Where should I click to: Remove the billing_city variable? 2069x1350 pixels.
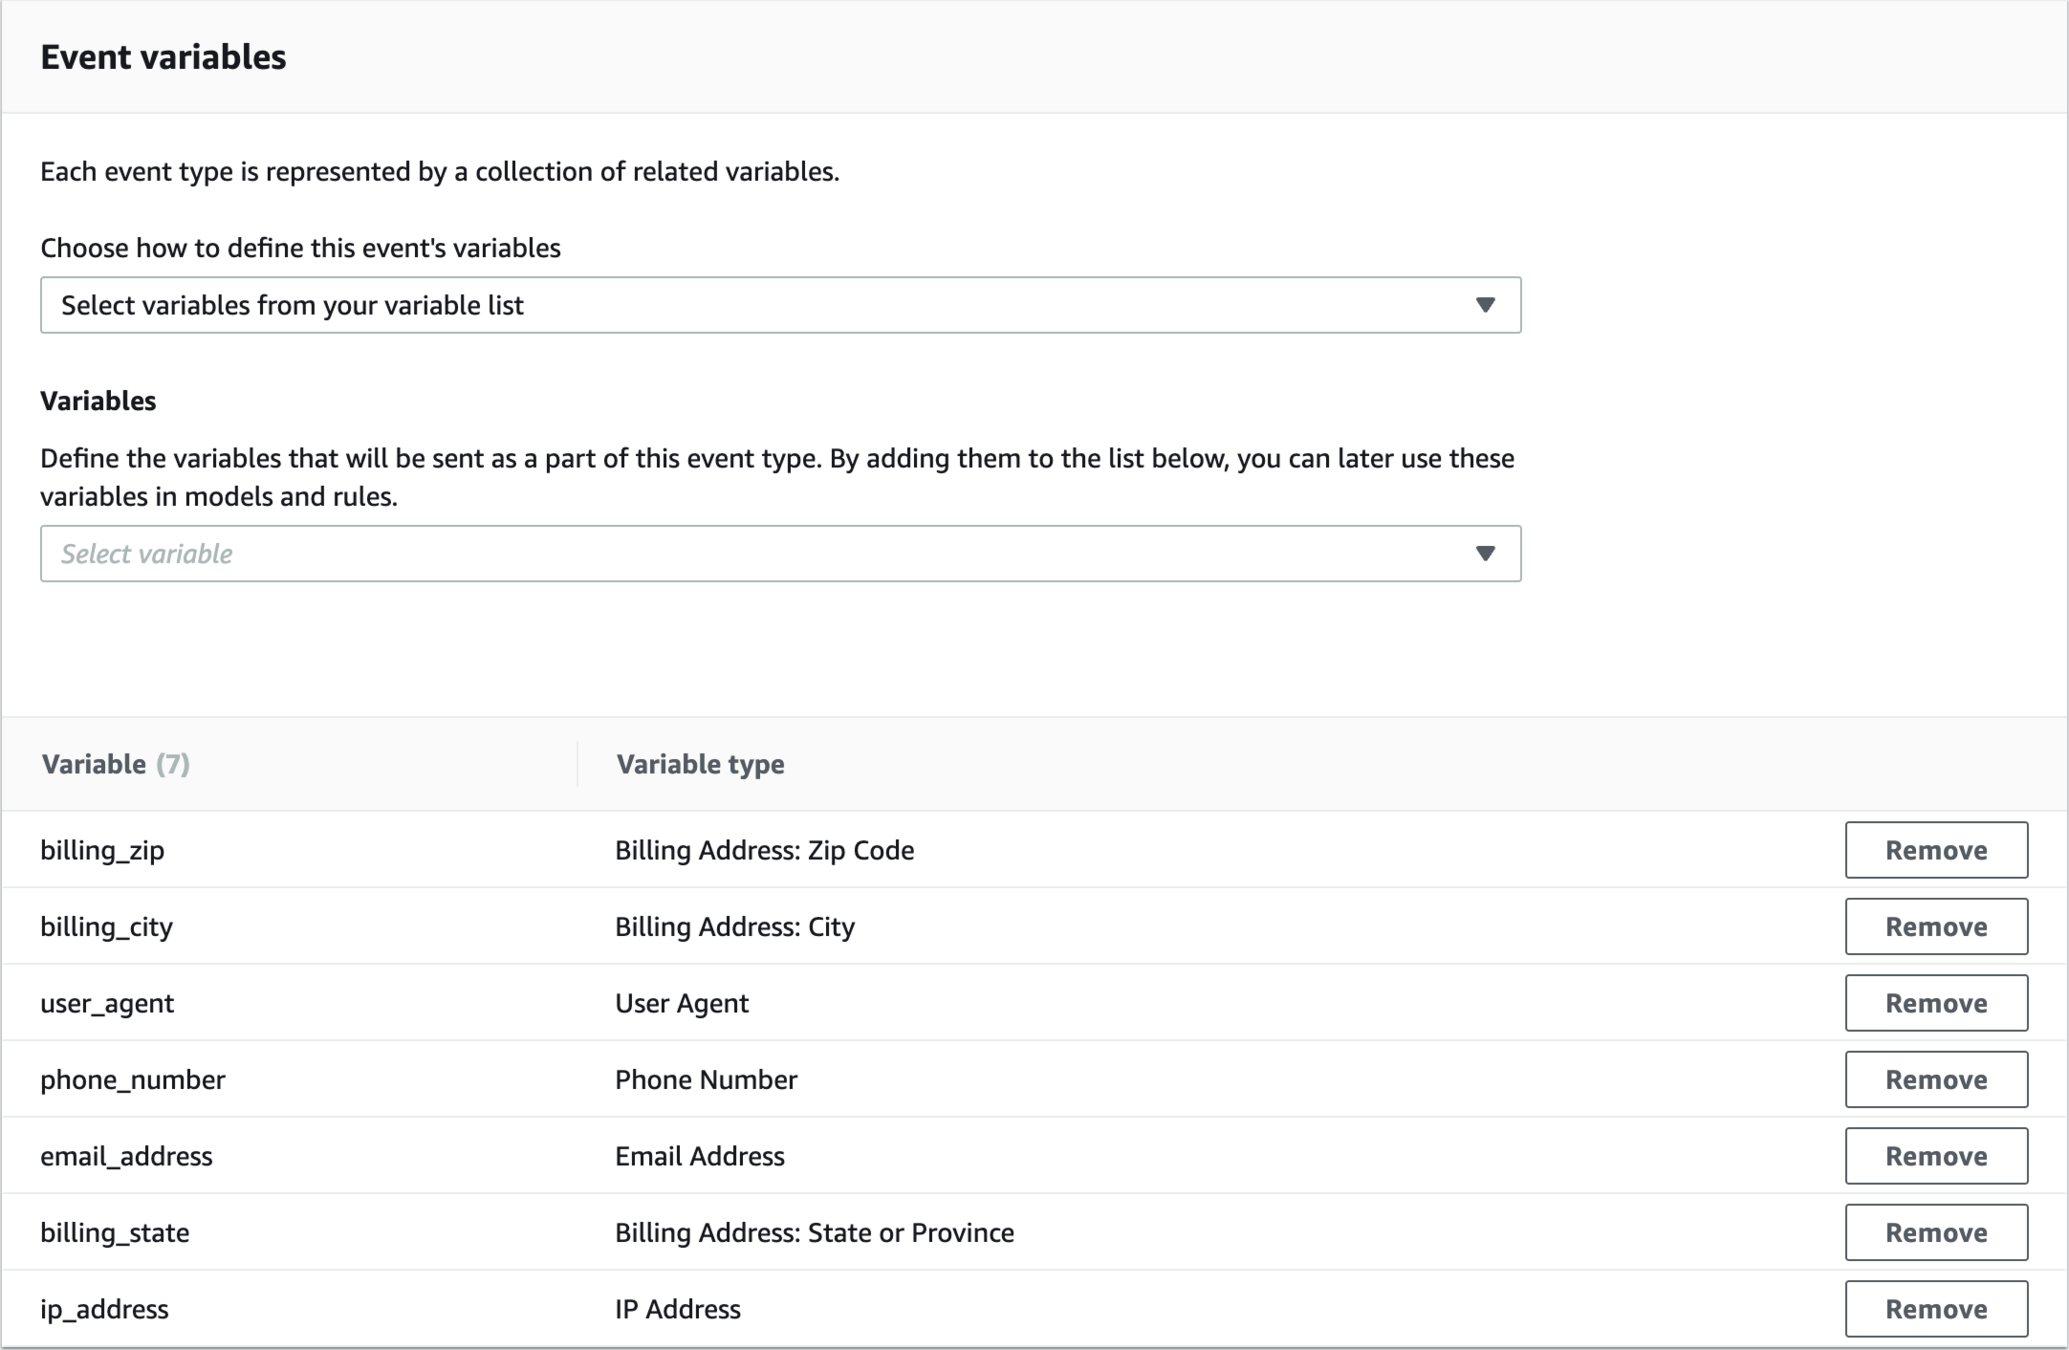pyautogui.click(x=1935, y=926)
